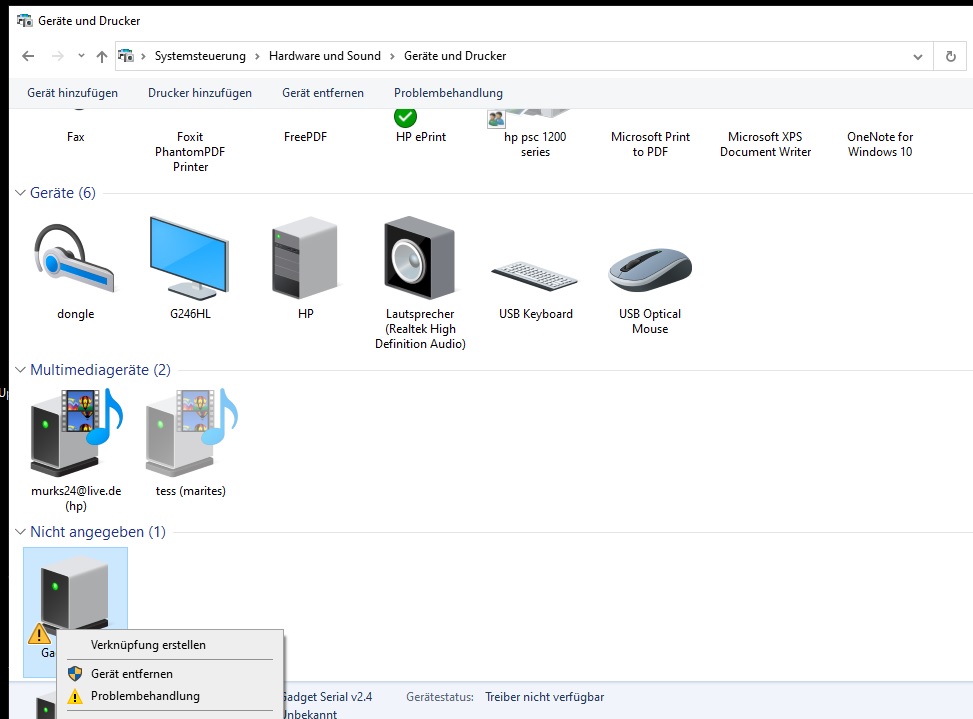Click the Geräte und Drucker breadcrumb

[455, 56]
